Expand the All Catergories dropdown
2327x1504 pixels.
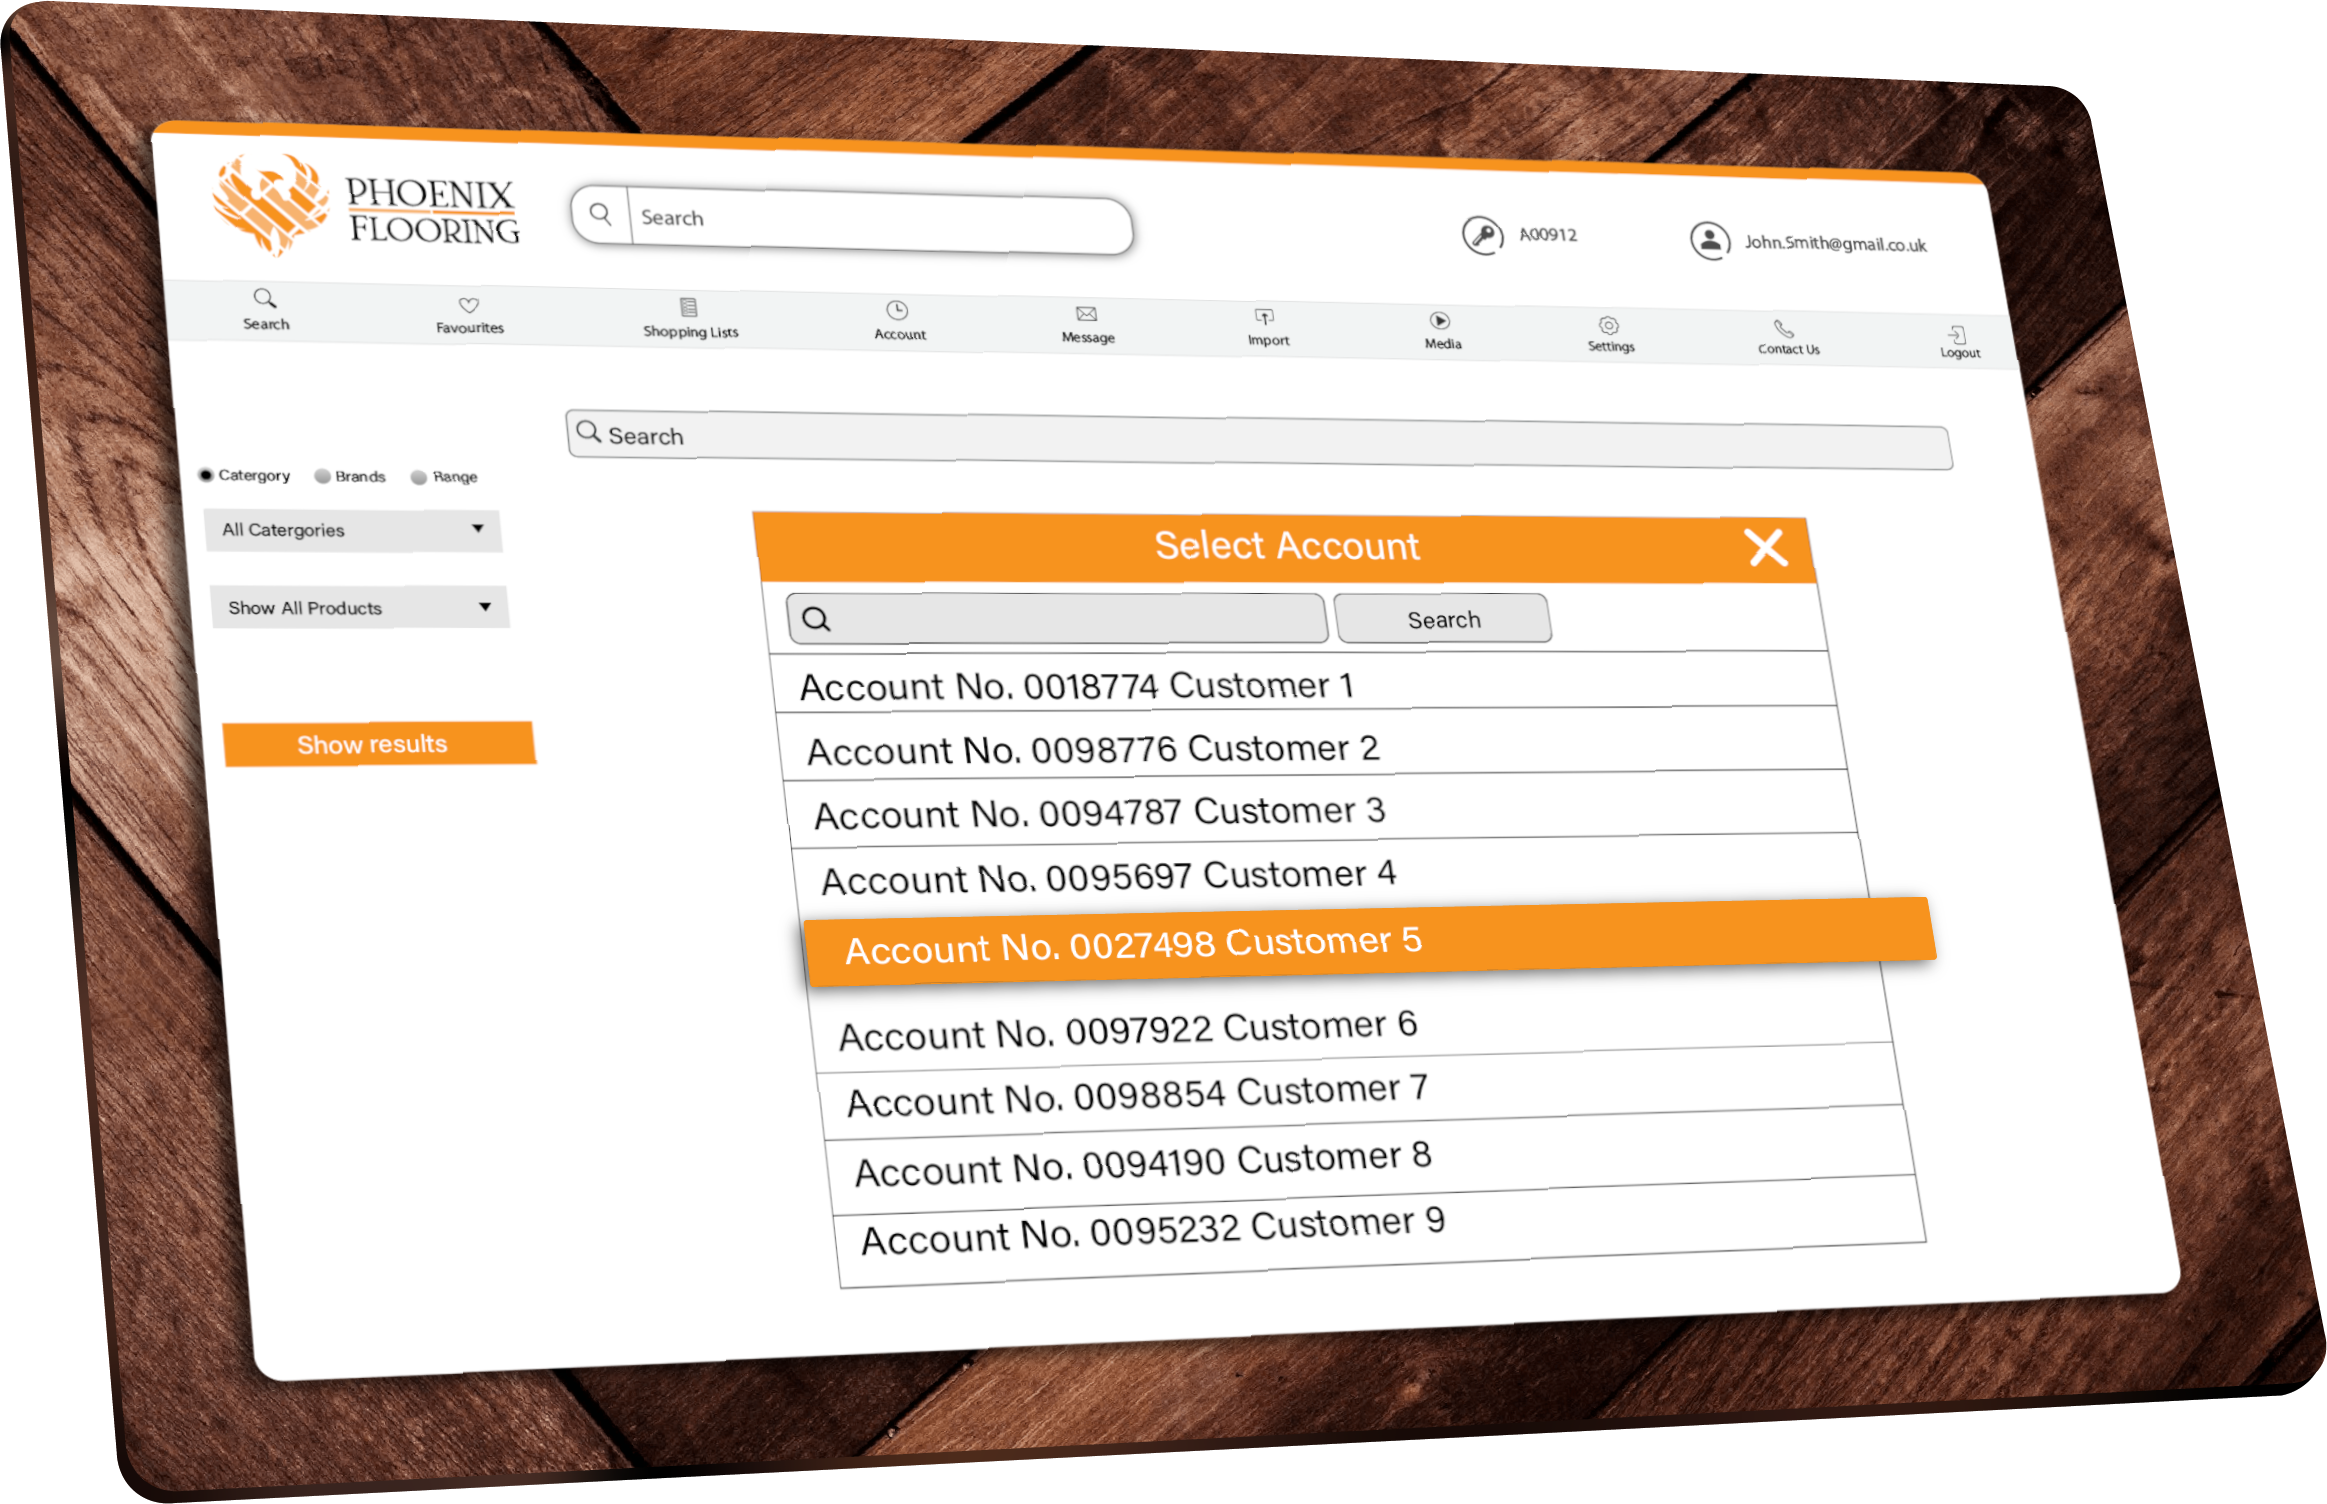click(352, 530)
